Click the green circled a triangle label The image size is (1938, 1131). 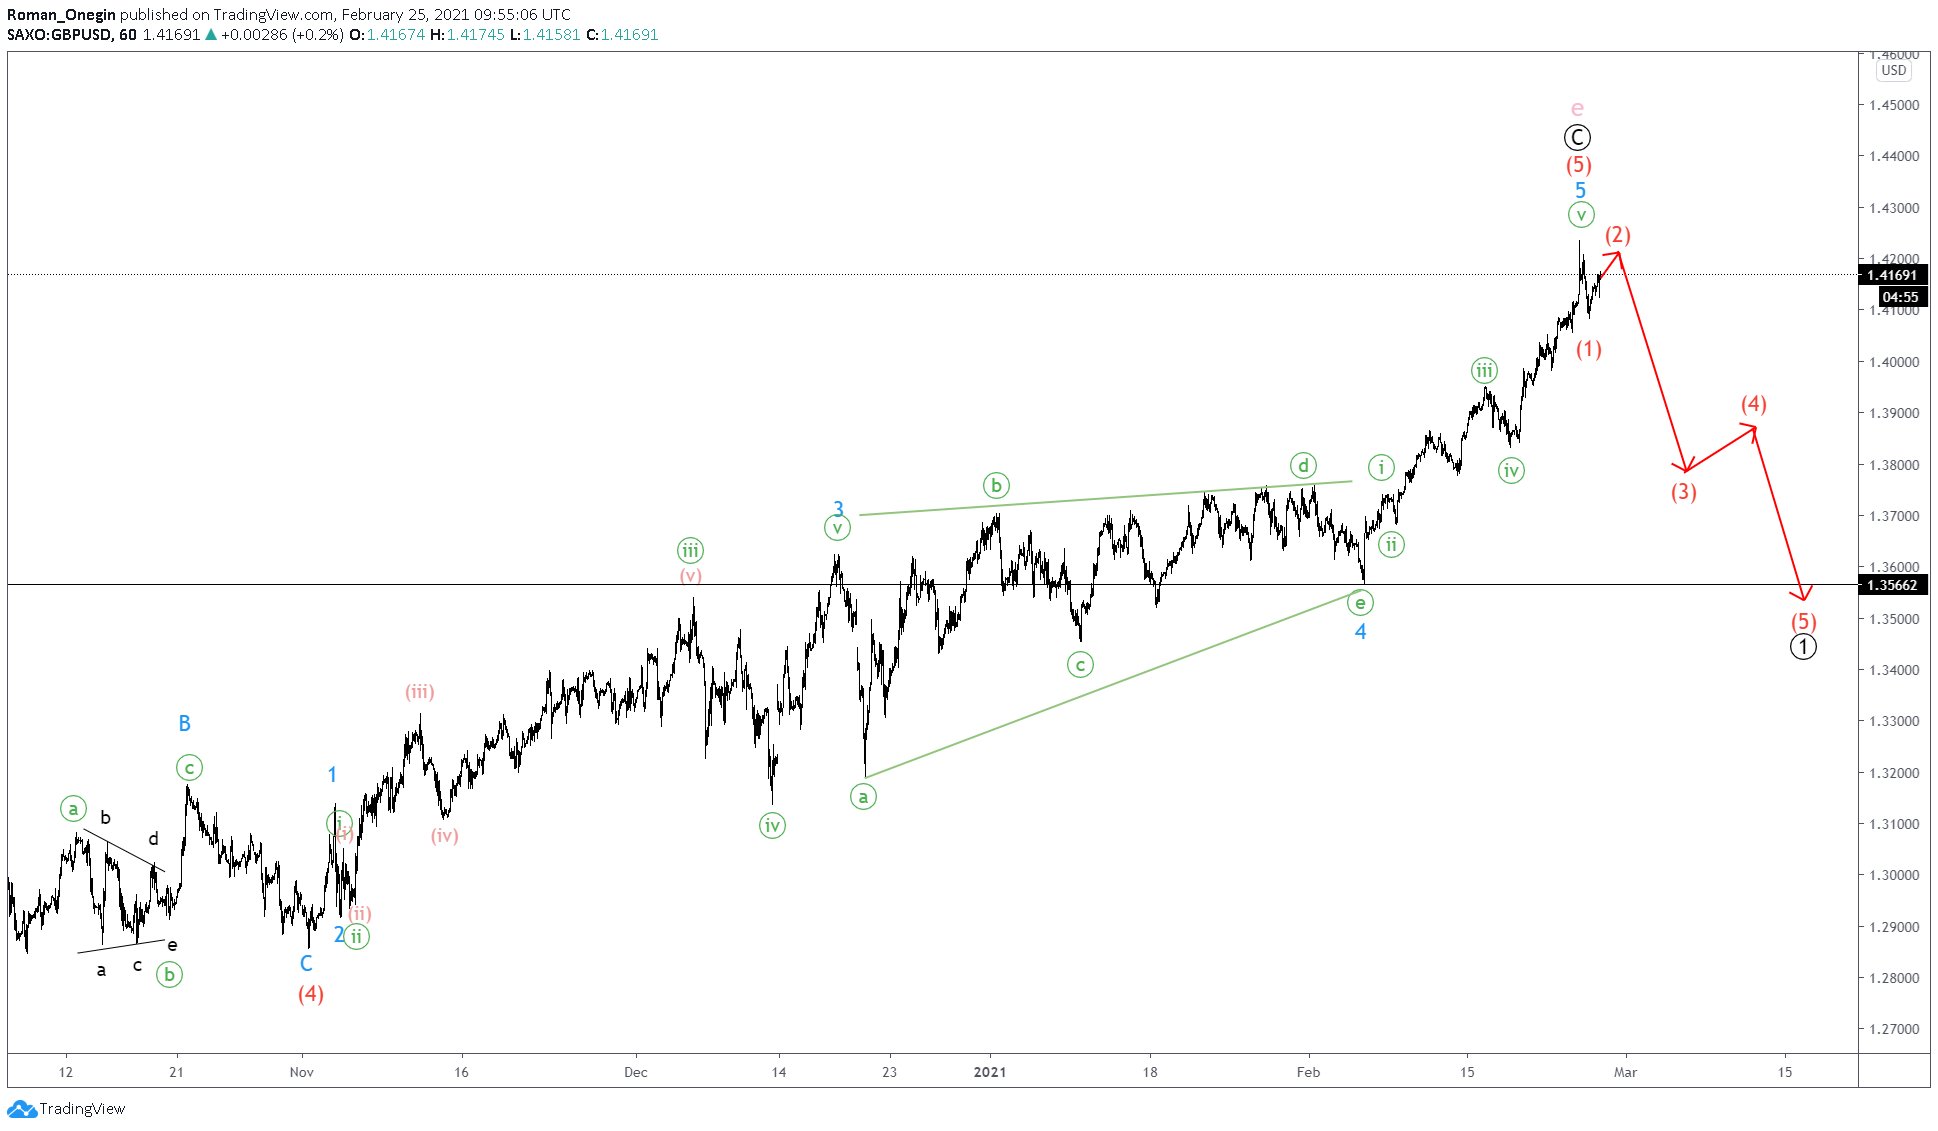pyautogui.click(x=863, y=797)
